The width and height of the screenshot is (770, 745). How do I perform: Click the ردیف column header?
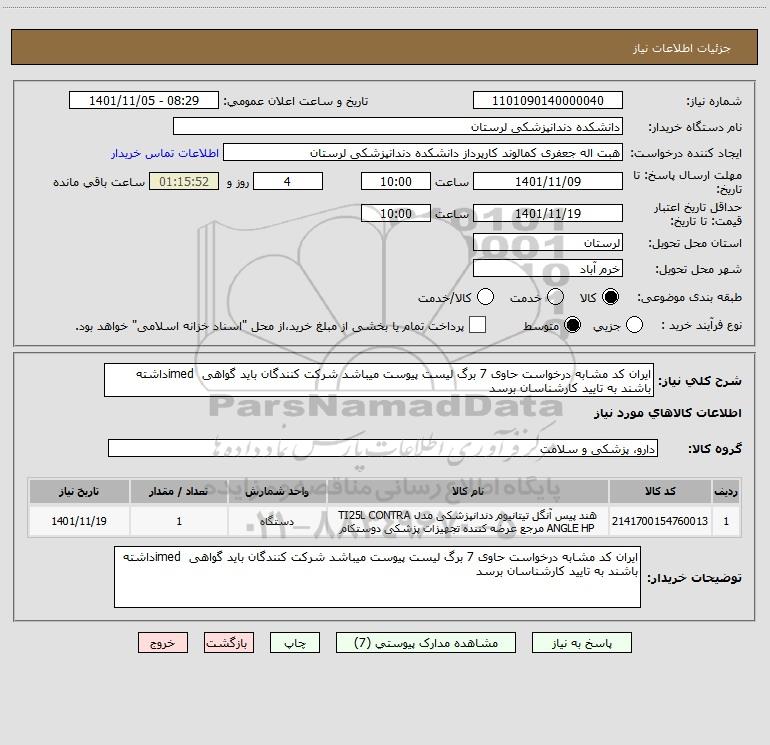[x=726, y=491]
